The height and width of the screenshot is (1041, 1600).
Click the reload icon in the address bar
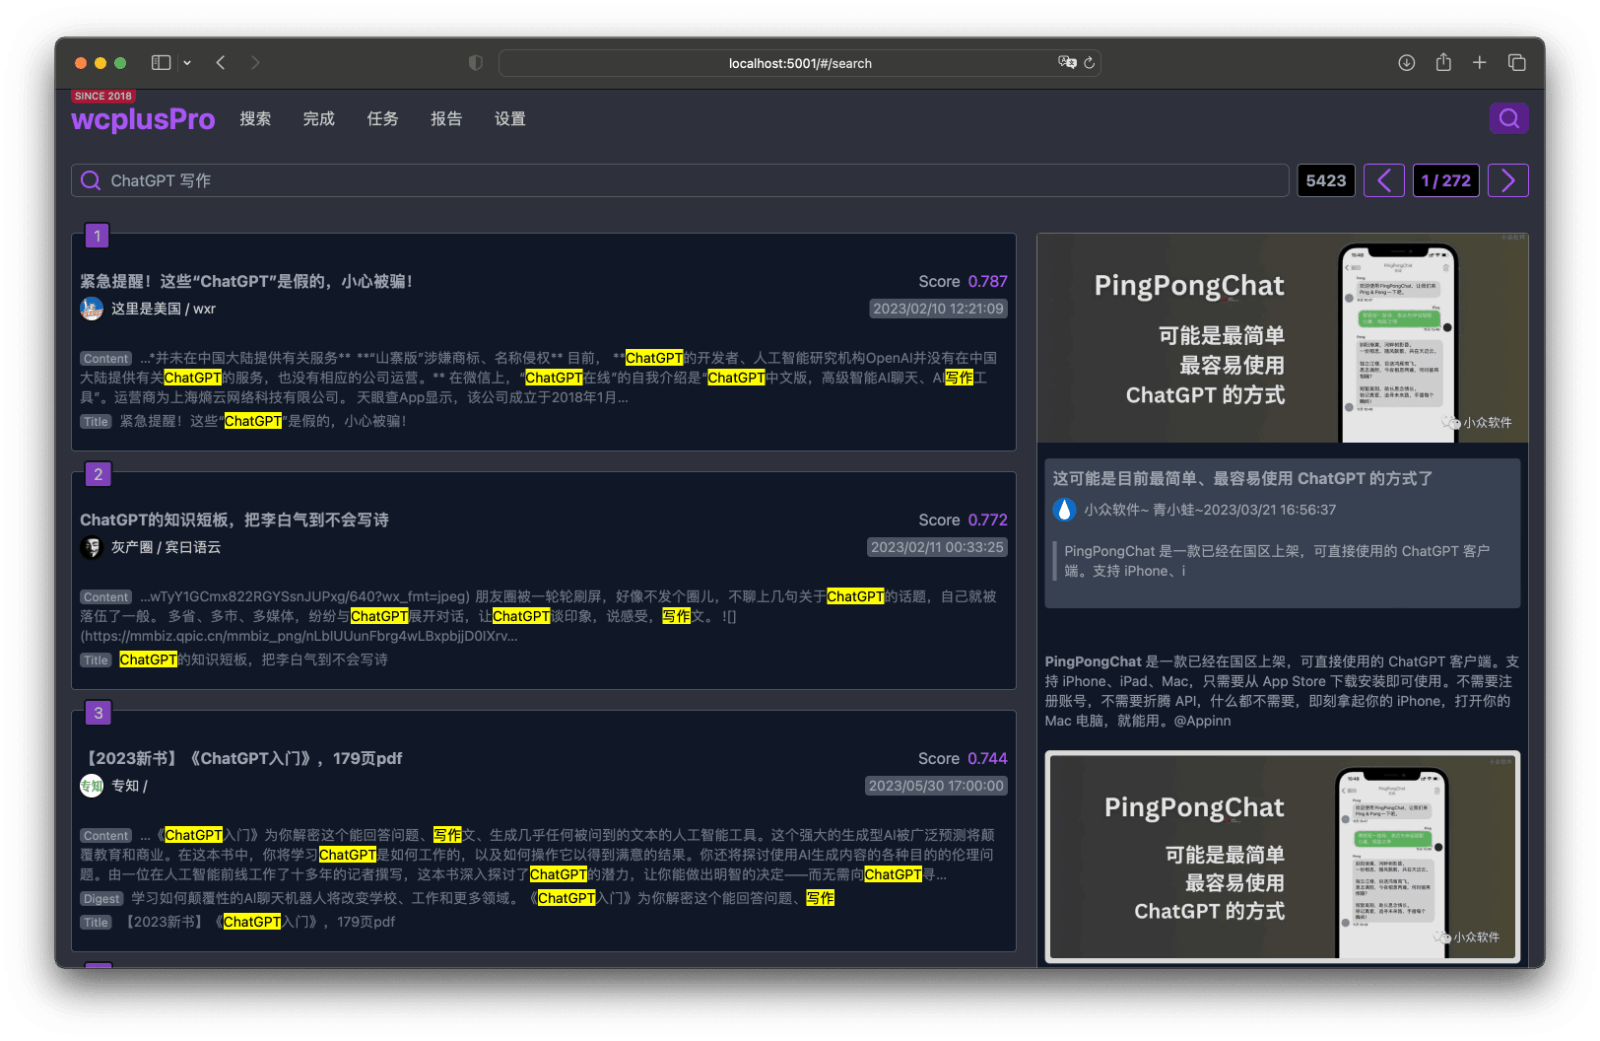[1089, 62]
